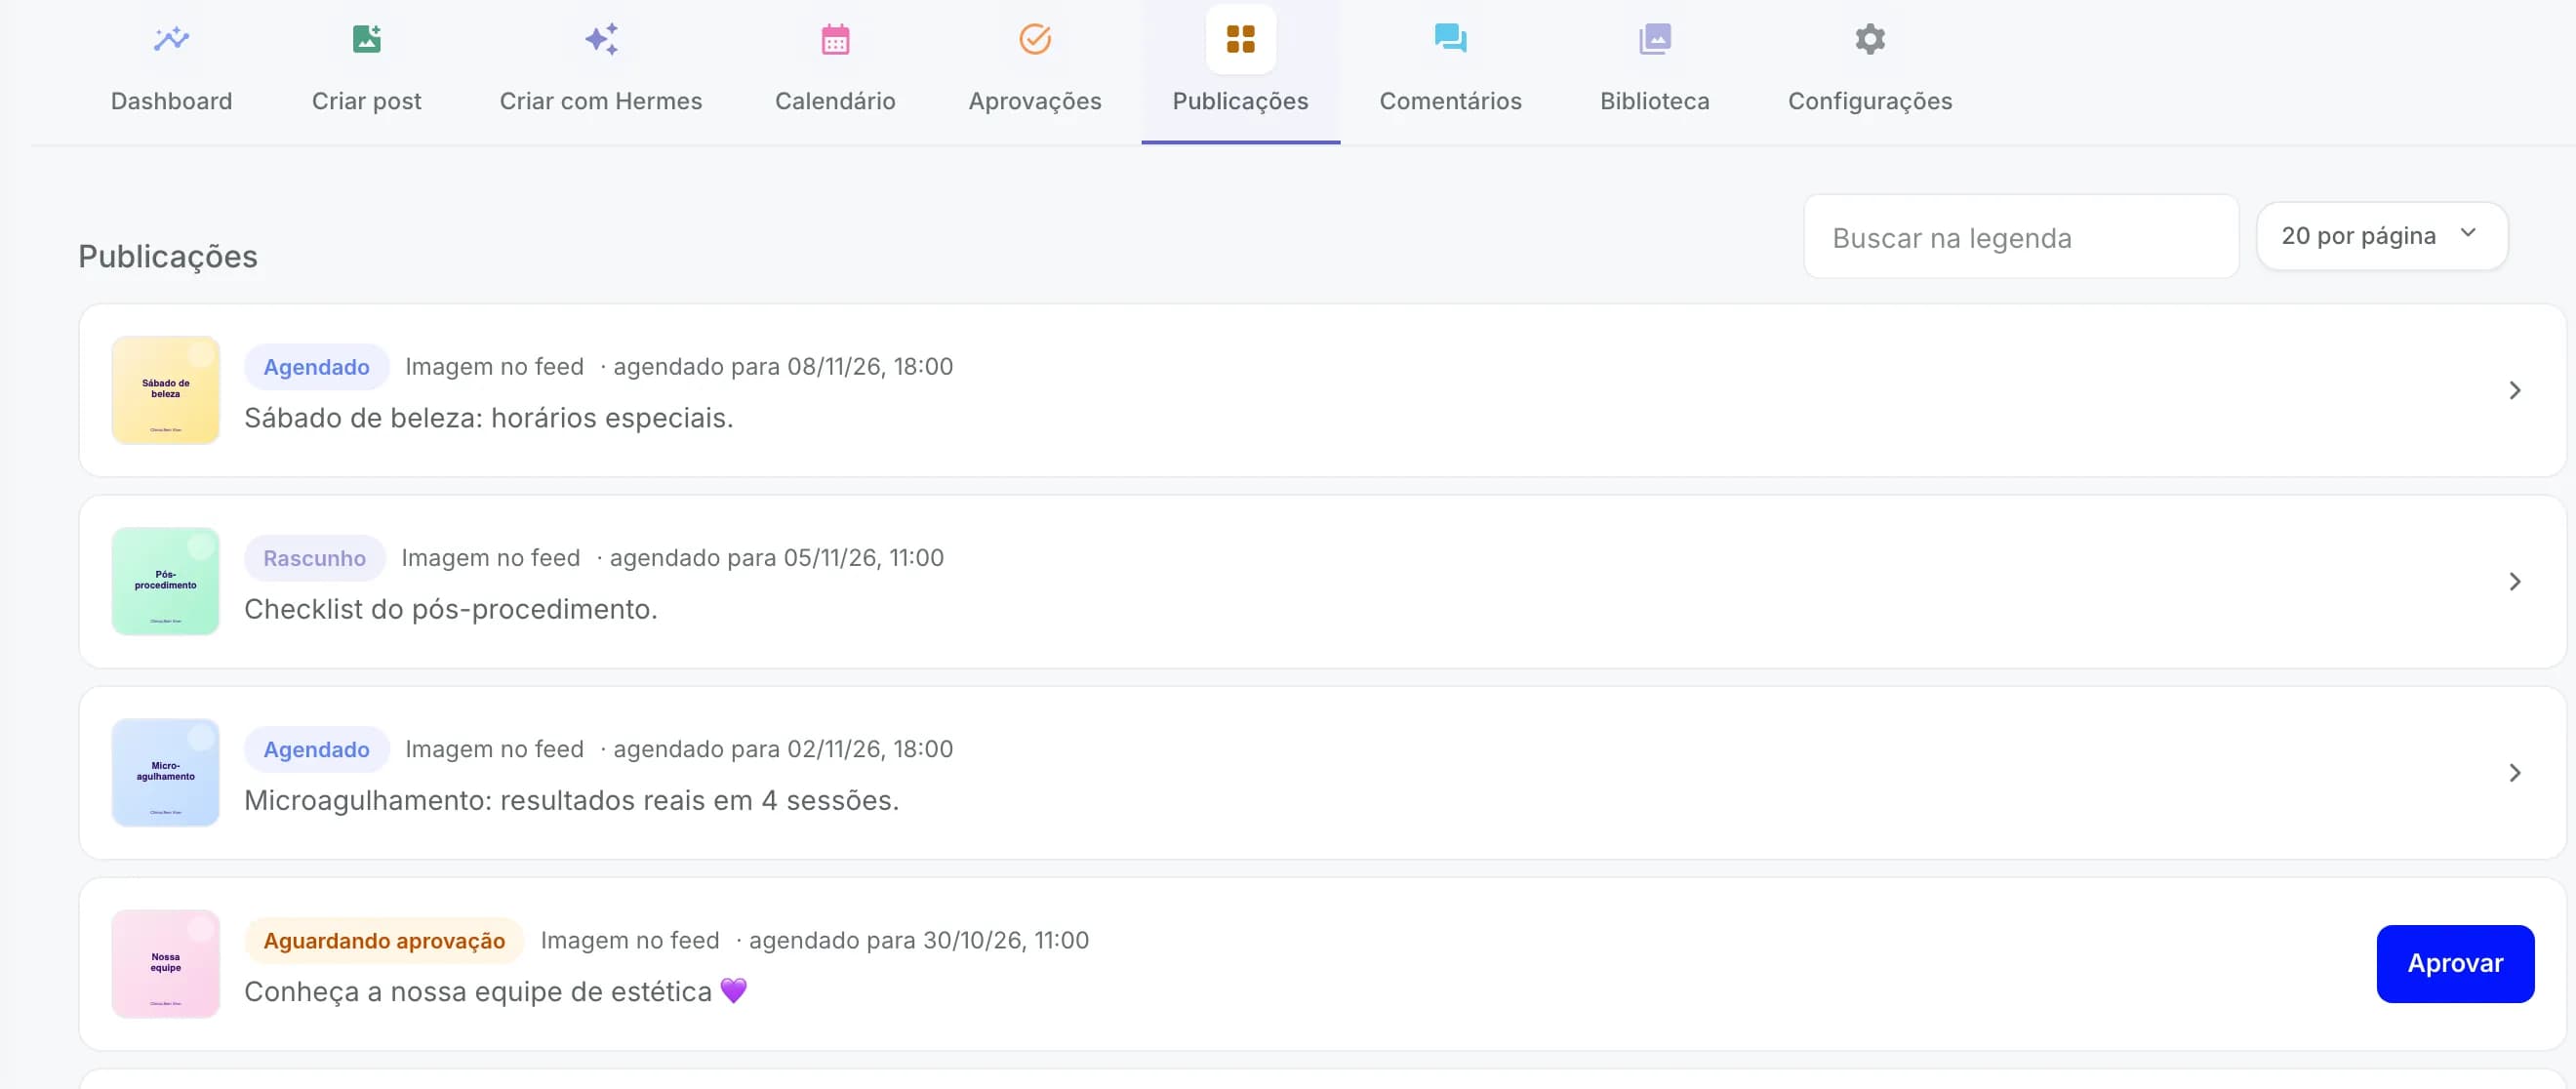Focus the Buscar na legenda search field
Viewport: 2576px width, 1089px height.
pos(2020,237)
